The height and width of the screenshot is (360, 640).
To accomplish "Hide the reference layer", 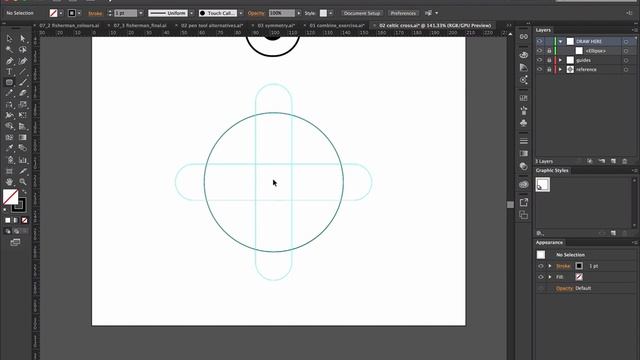I will point(540,69).
